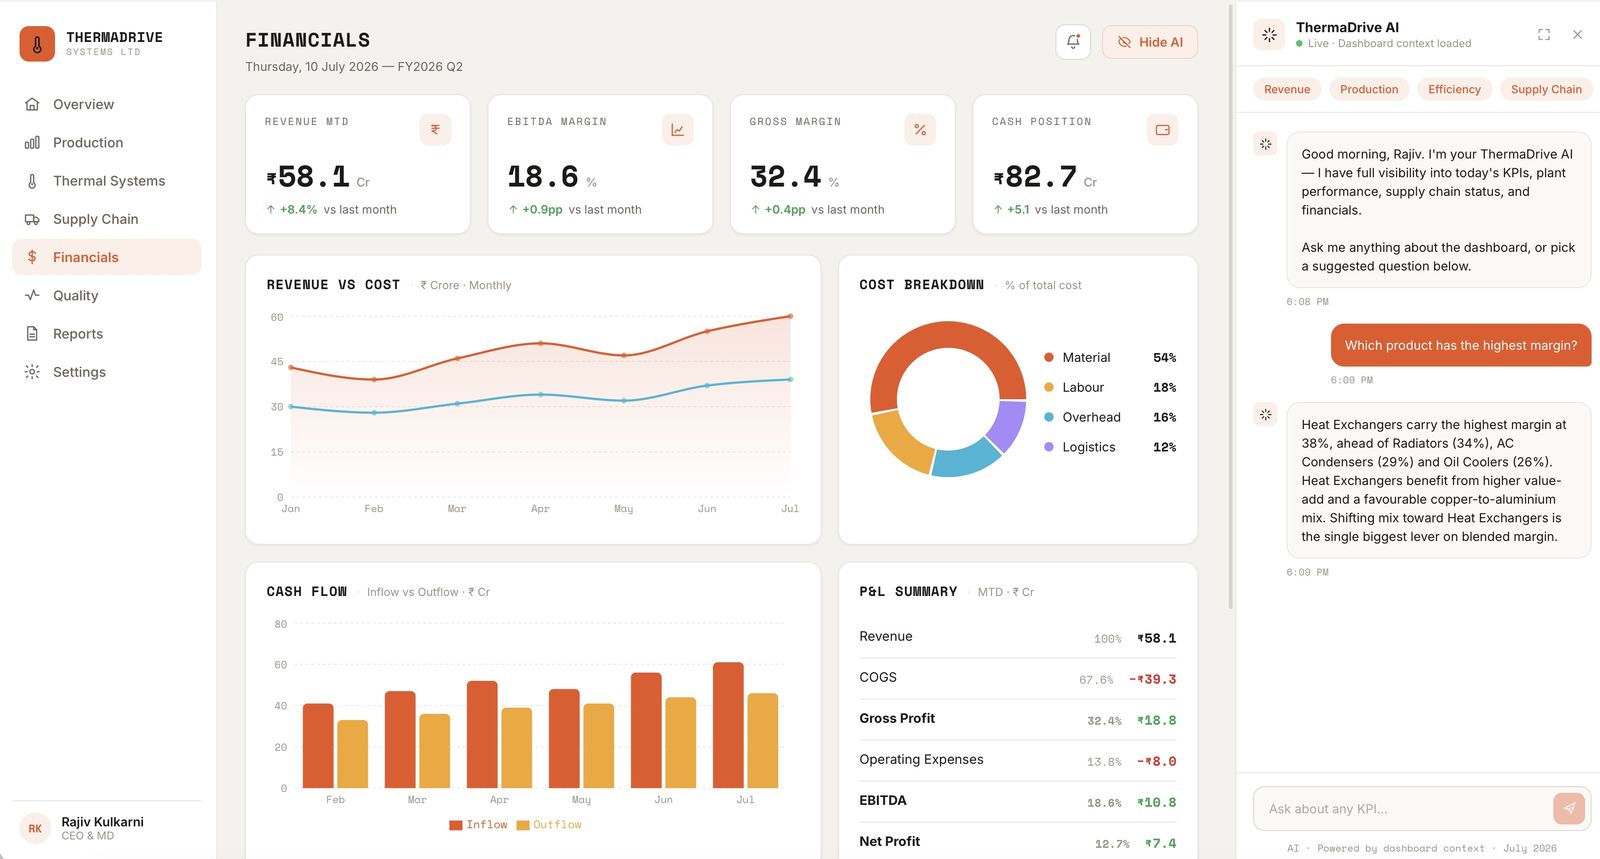Click the percent icon on Gross Margin card
The image size is (1600, 859).
pyautogui.click(x=920, y=129)
